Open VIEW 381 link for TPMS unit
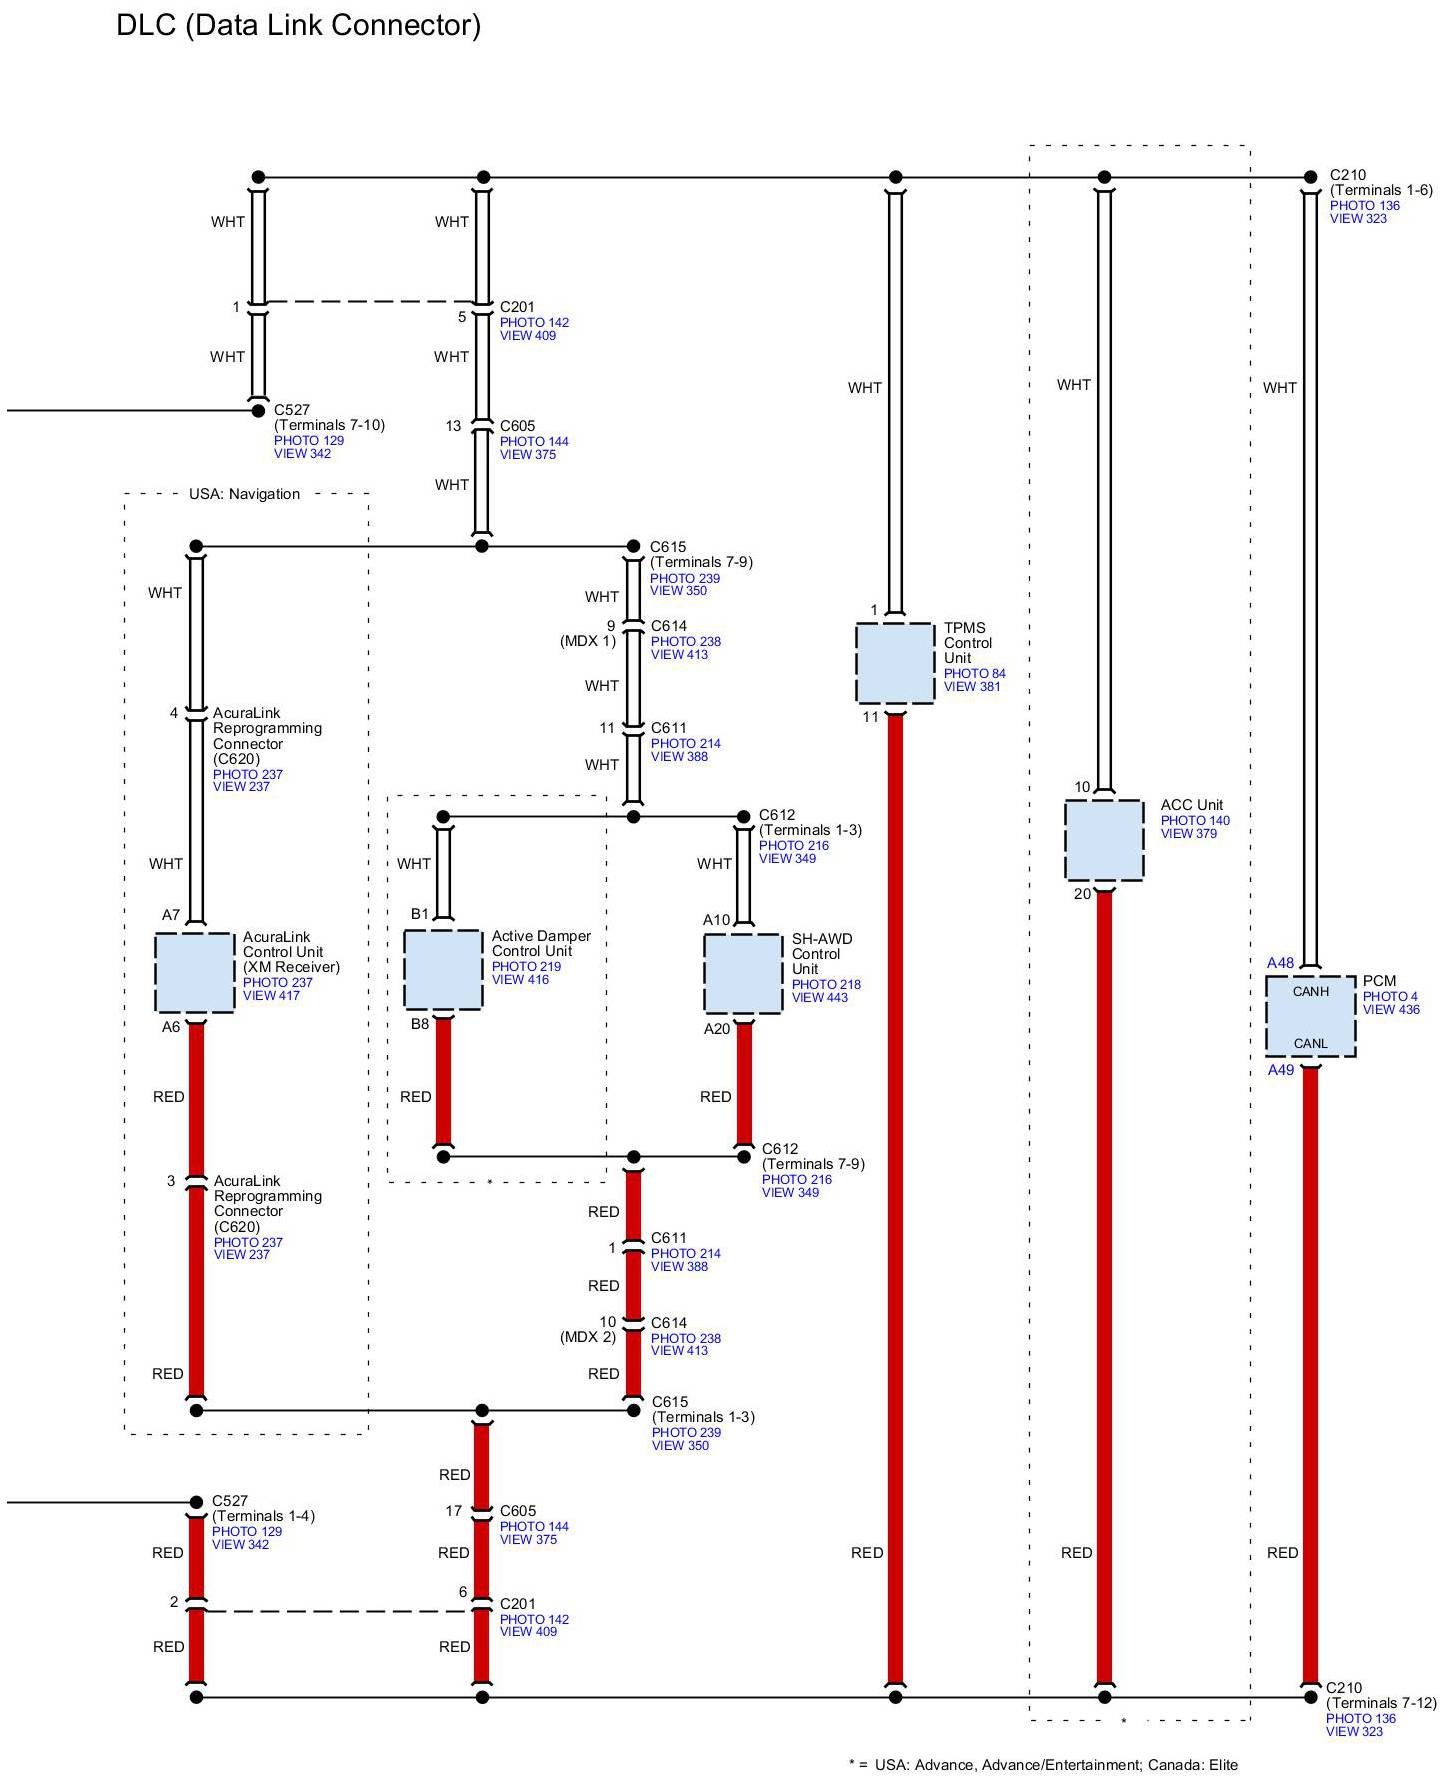Screen dimensions: 1446x1782 tap(971, 687)
